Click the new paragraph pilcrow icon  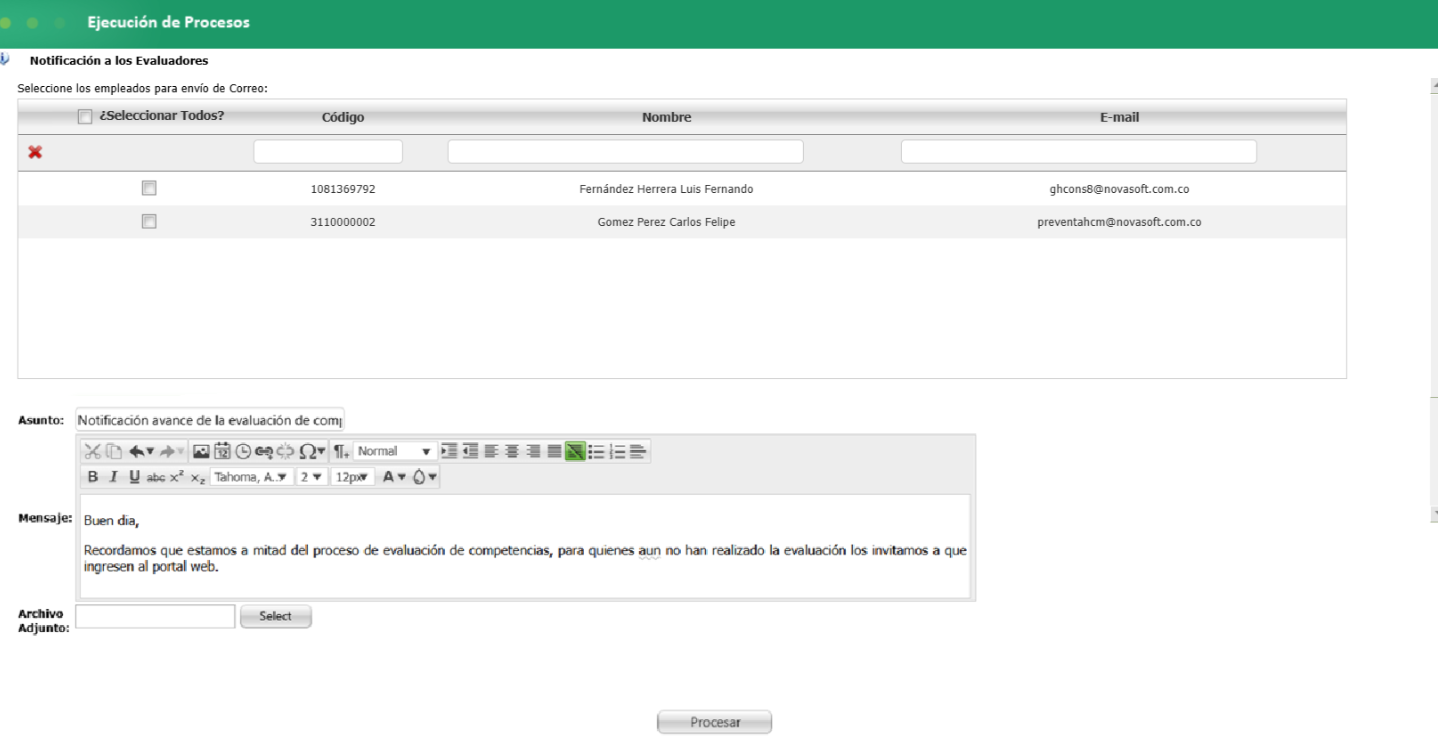pos(340,451)
